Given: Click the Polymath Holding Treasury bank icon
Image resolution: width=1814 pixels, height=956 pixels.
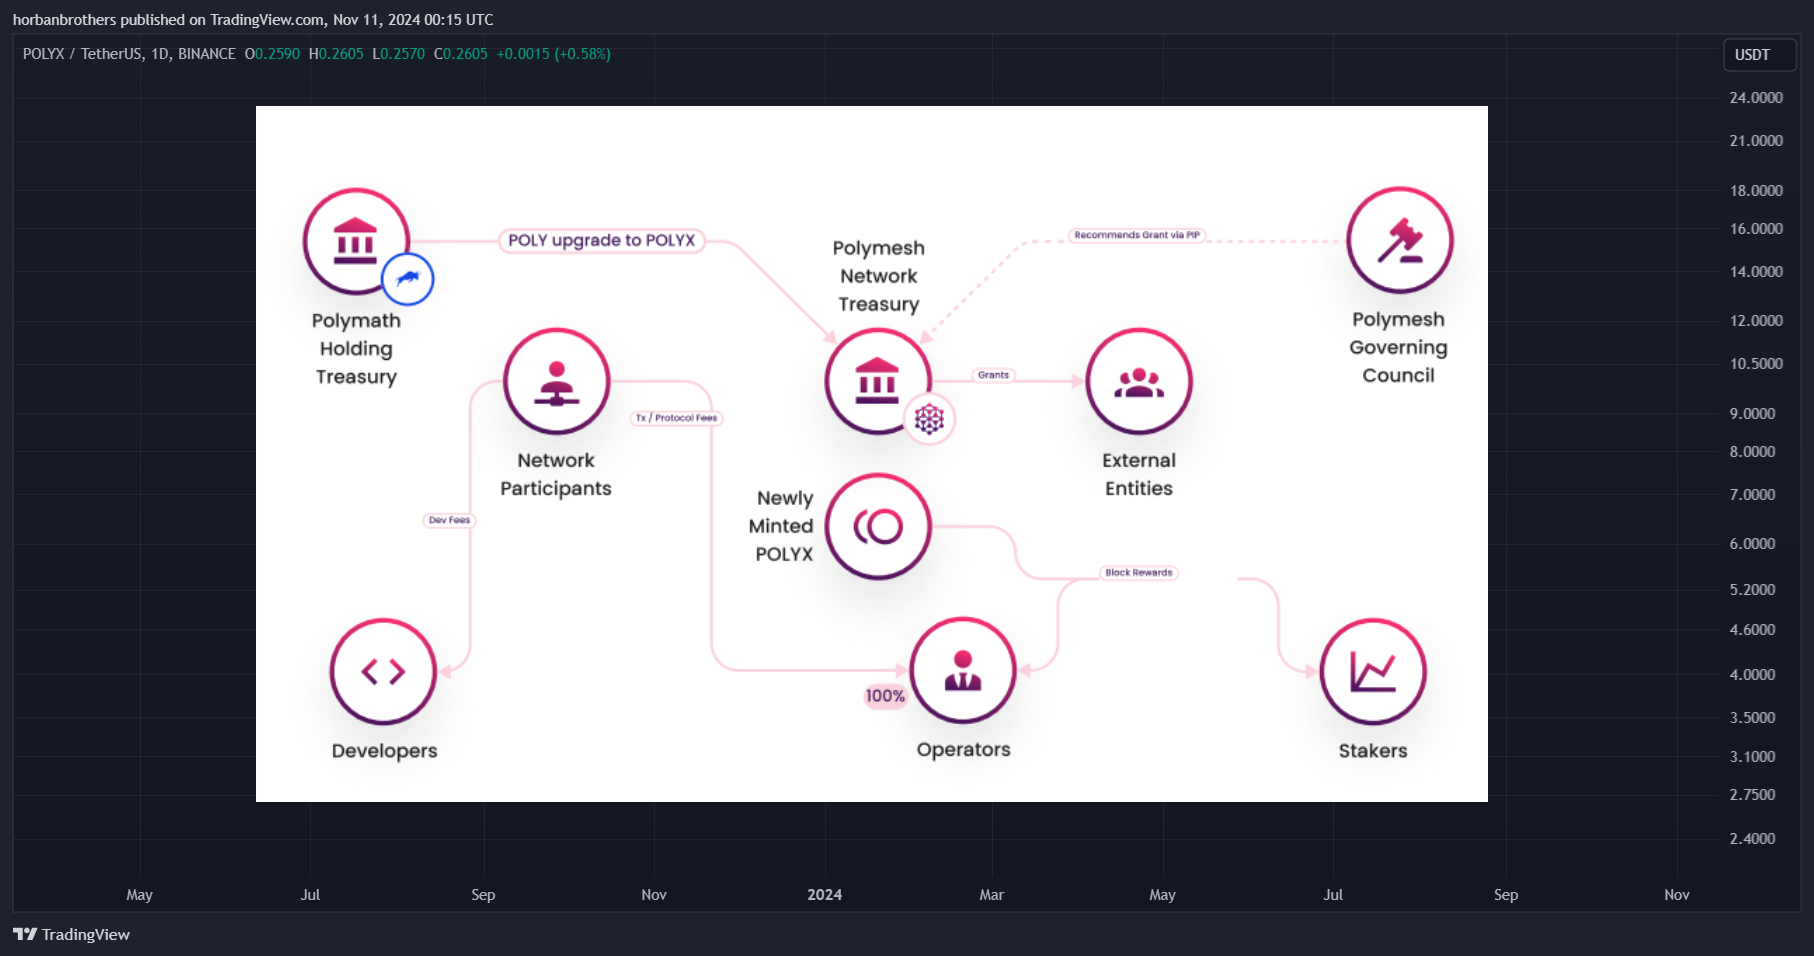Looking at the screenshot, I should [x=356, y=241].
